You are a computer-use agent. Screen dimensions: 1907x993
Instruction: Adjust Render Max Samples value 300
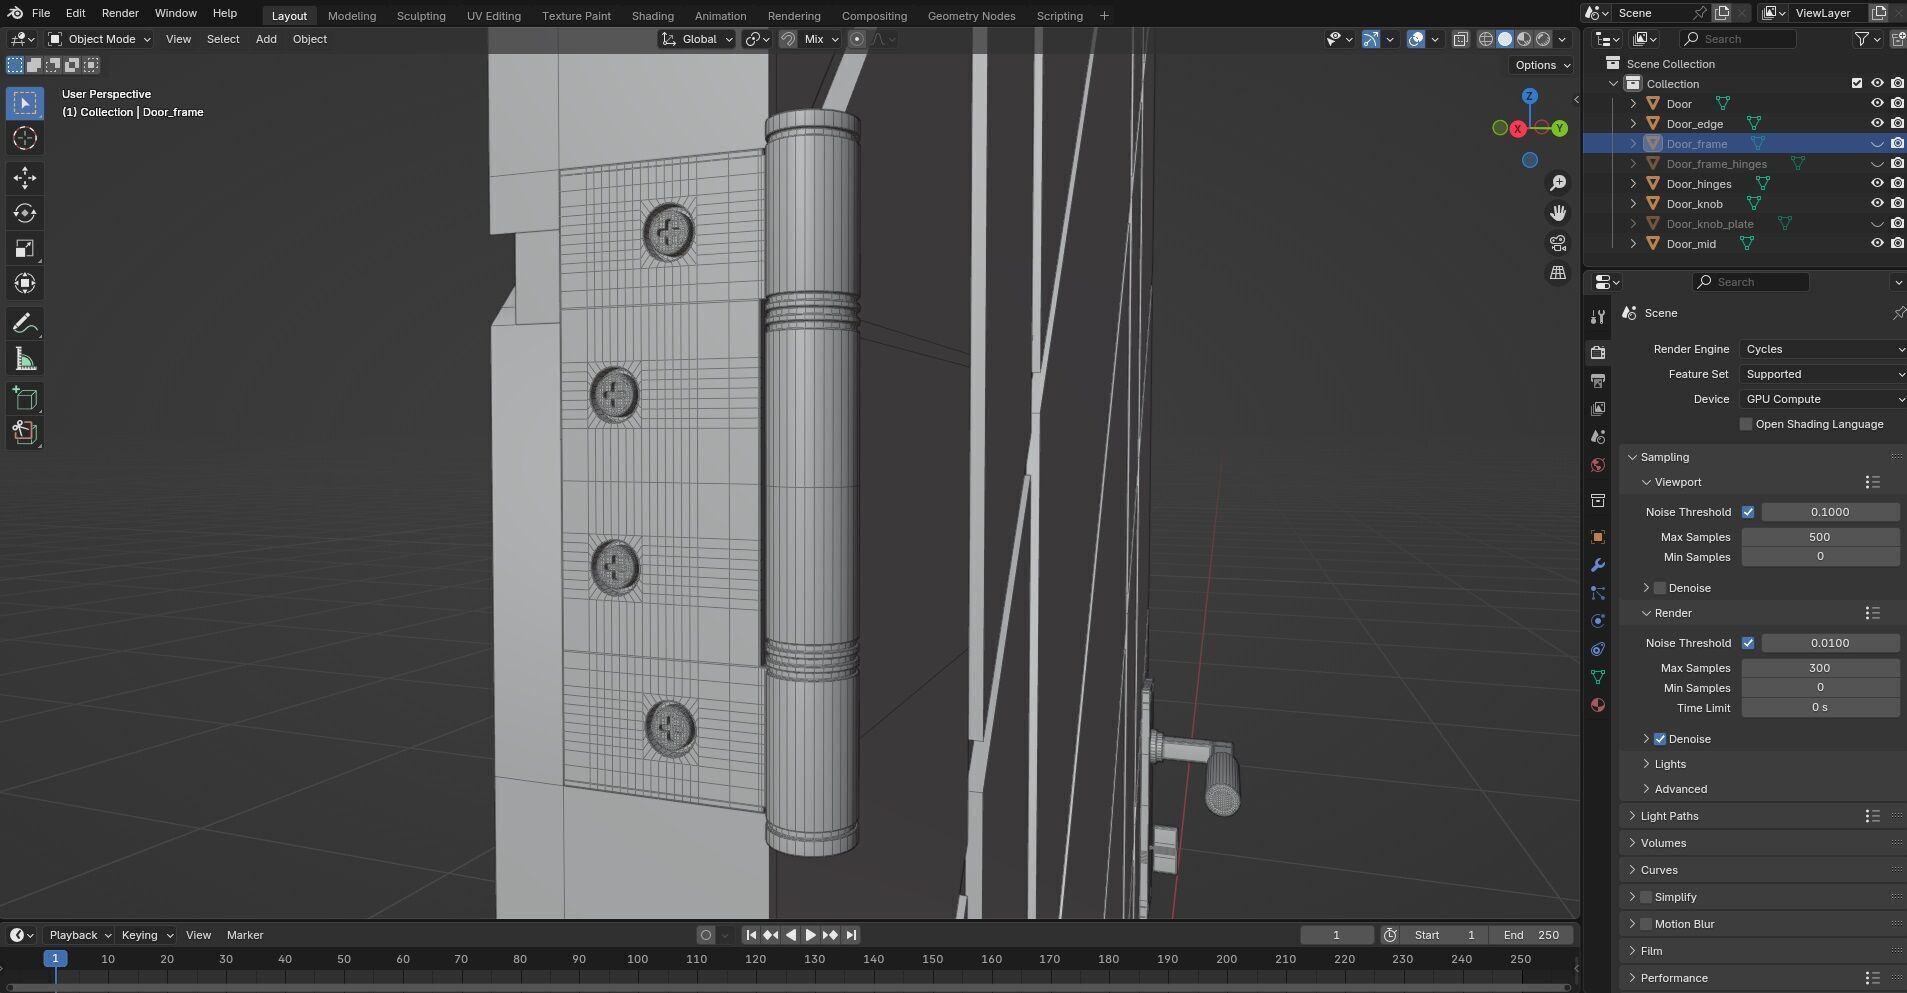click(x=1820, y=668)
